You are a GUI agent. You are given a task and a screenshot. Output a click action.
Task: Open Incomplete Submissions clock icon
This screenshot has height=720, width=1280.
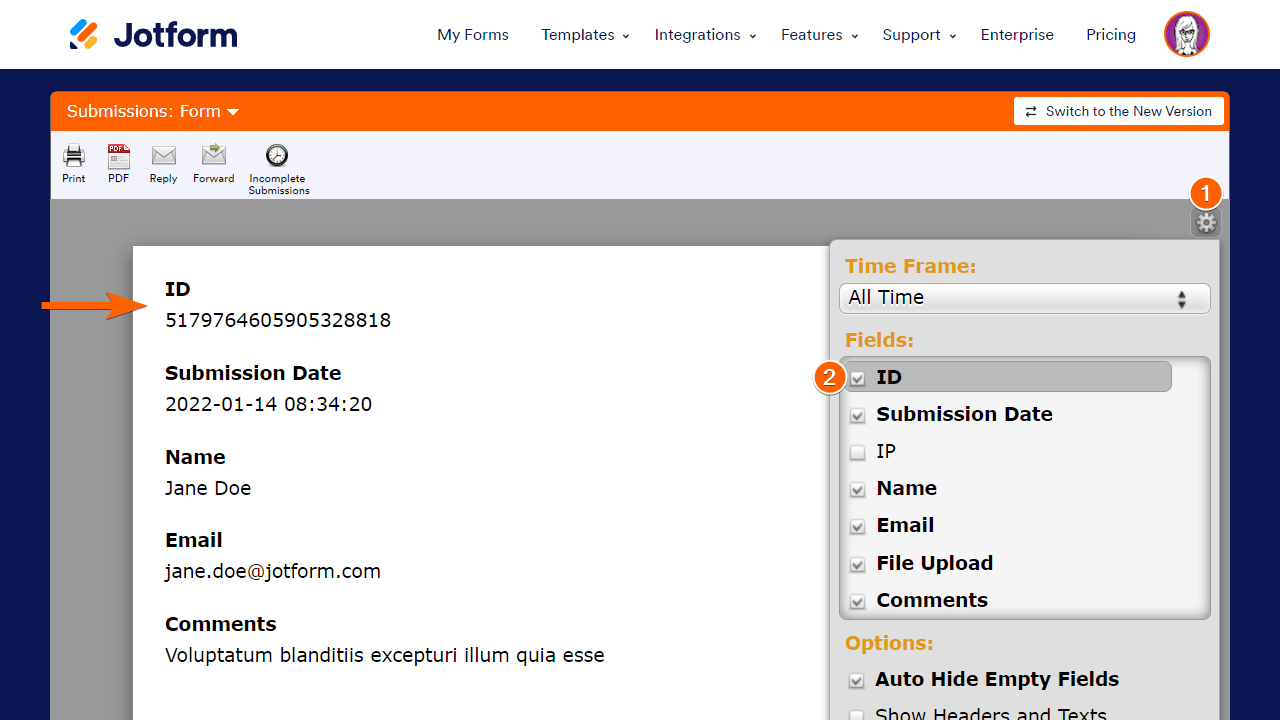pos(277,155)
